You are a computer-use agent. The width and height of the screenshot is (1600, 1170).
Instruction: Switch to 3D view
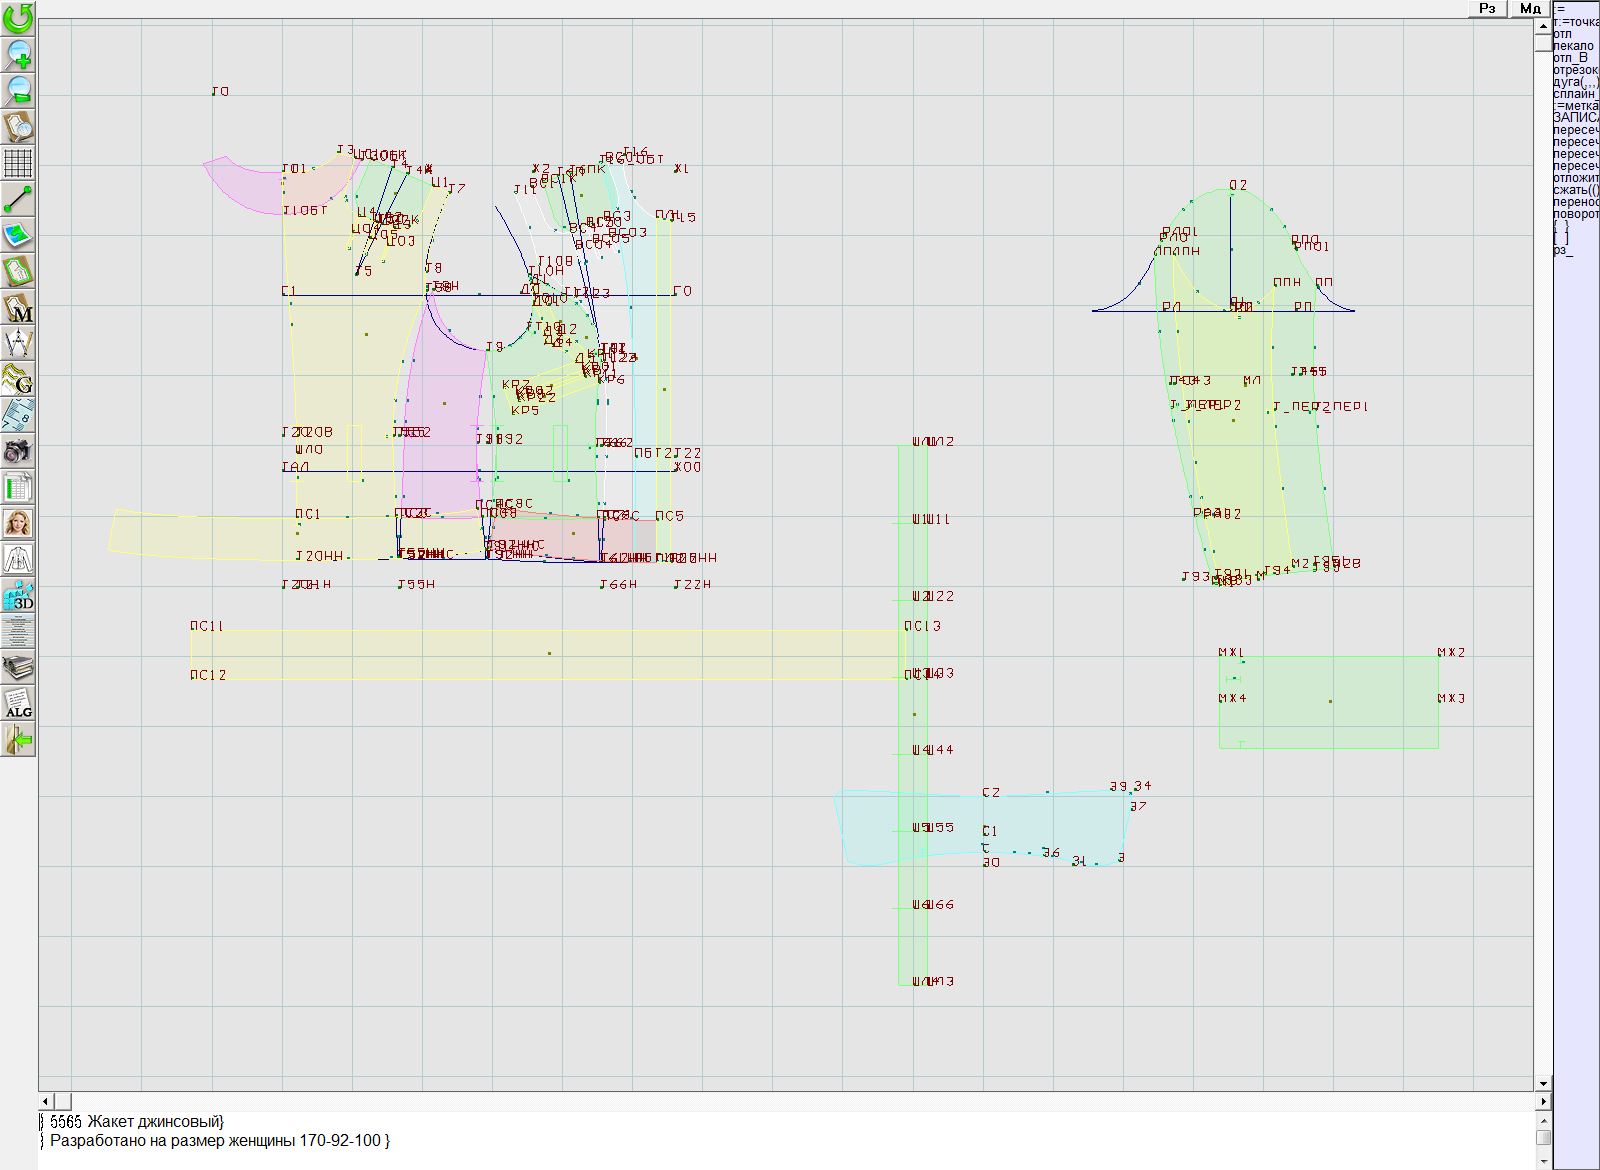[18, 596]
